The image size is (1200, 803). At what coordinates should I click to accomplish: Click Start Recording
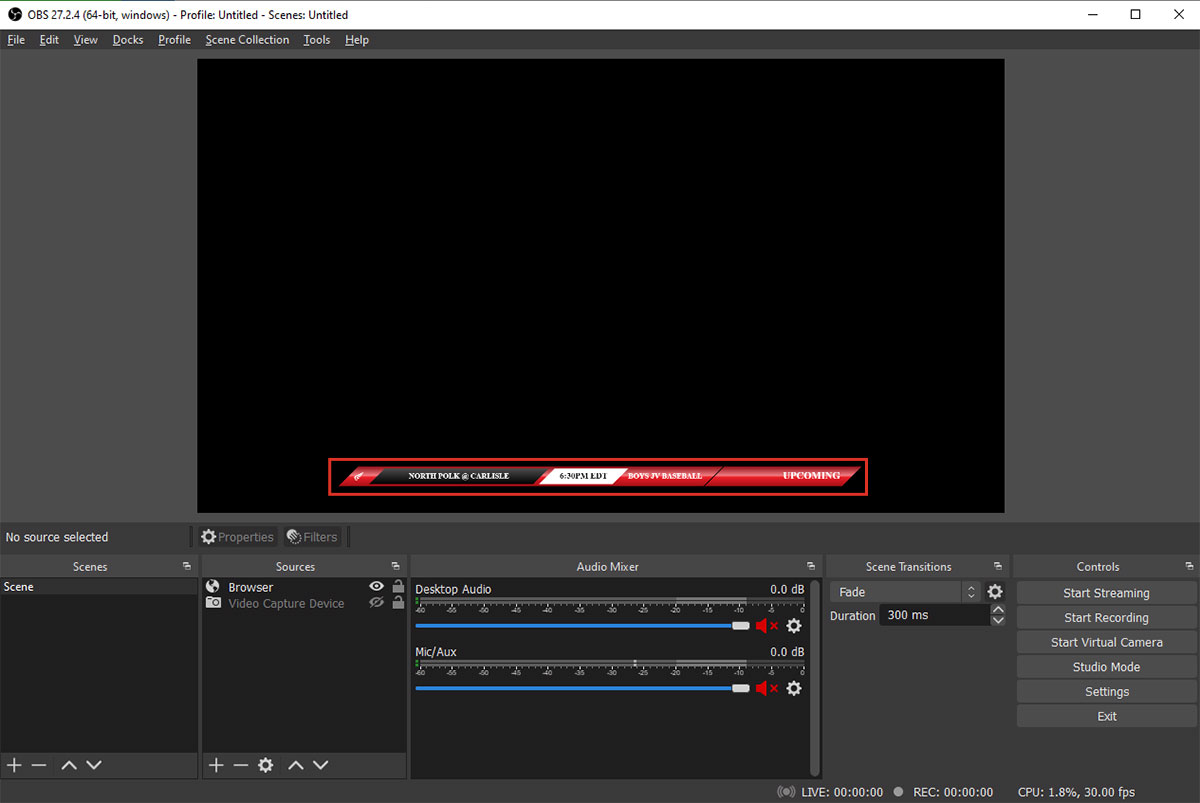pos(1106,618)
